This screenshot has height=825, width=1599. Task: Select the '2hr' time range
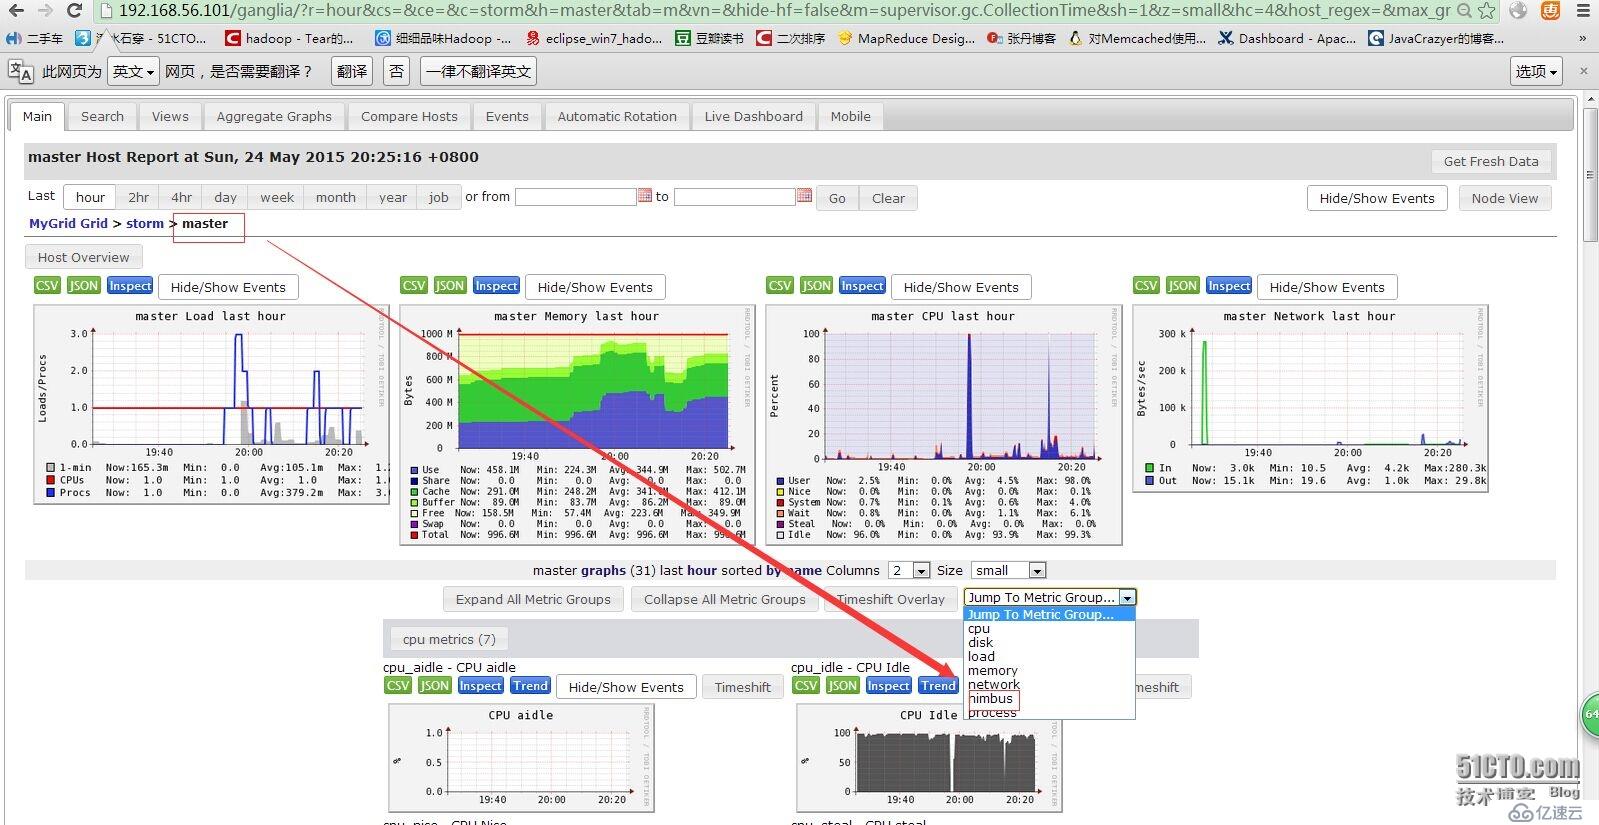click(x=139, y=197)
